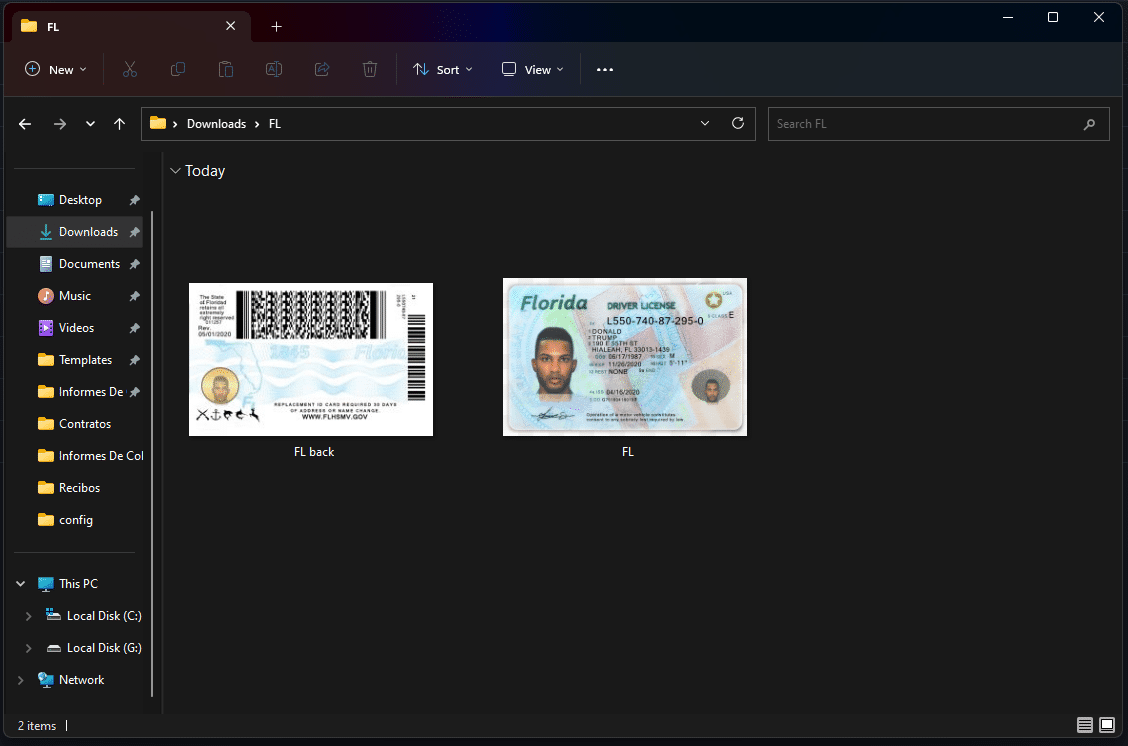Click the Rename icon in toolbar
The height and width of the screenshot is (746, 1128).
pos(274,69)
